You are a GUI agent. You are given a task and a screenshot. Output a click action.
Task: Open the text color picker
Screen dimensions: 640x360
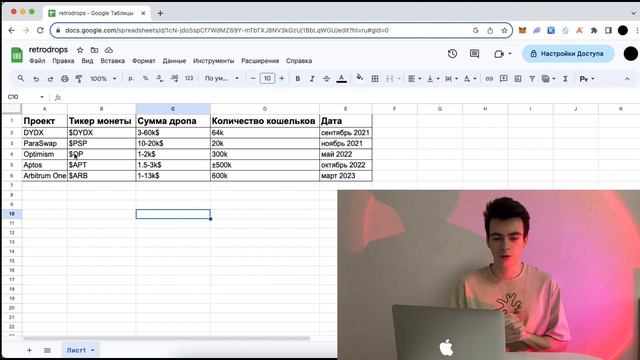click(x=342, y=79)
